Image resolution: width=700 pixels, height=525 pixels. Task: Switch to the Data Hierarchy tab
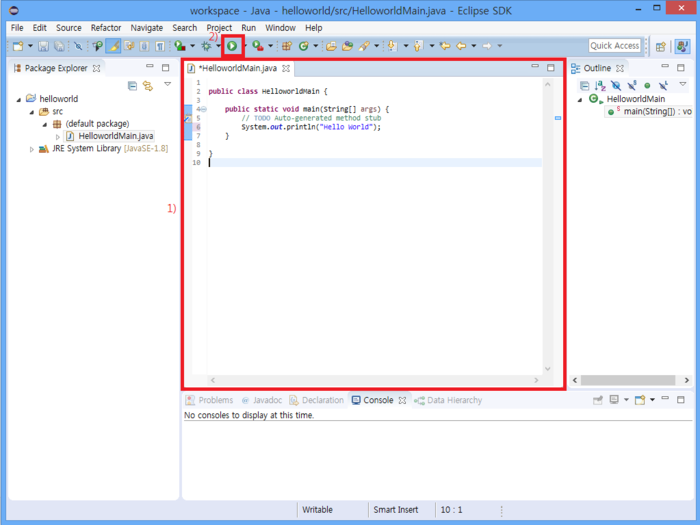click(x=448, y=400)
